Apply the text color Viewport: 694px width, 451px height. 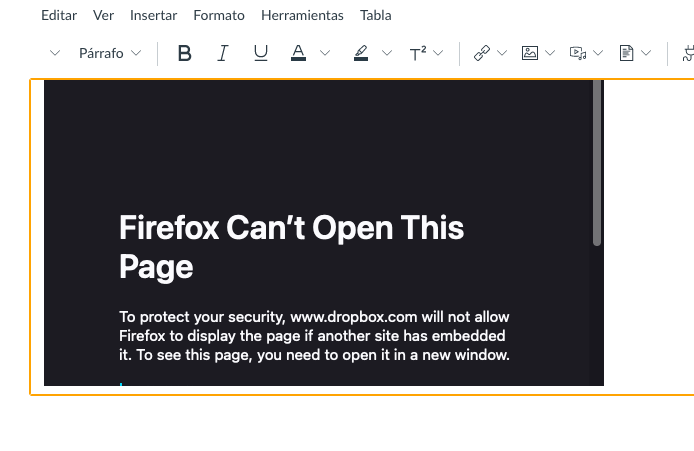coord(298,53)
